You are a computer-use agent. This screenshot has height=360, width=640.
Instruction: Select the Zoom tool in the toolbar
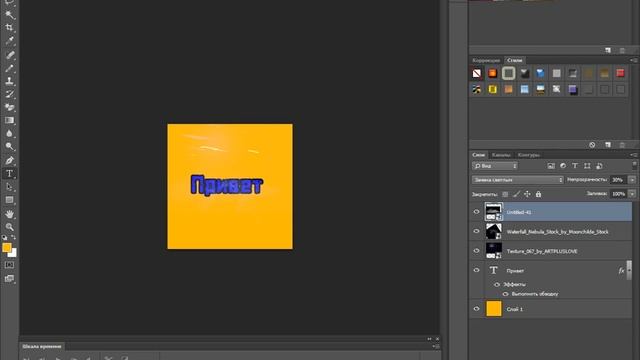tap(9, 227)
